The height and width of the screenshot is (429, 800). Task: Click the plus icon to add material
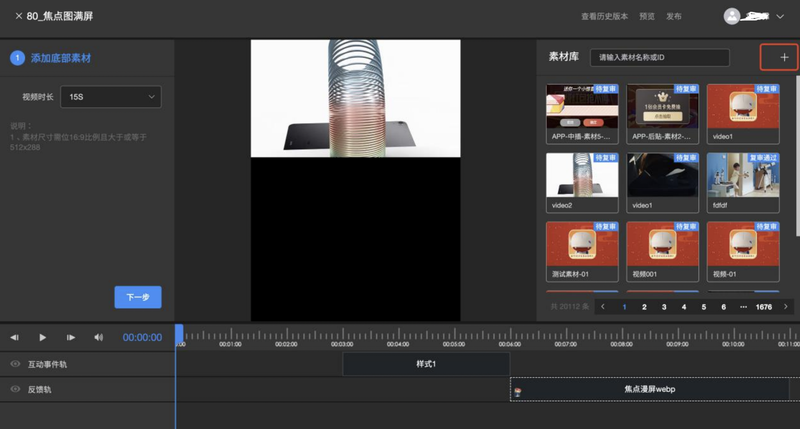point(784,57)
